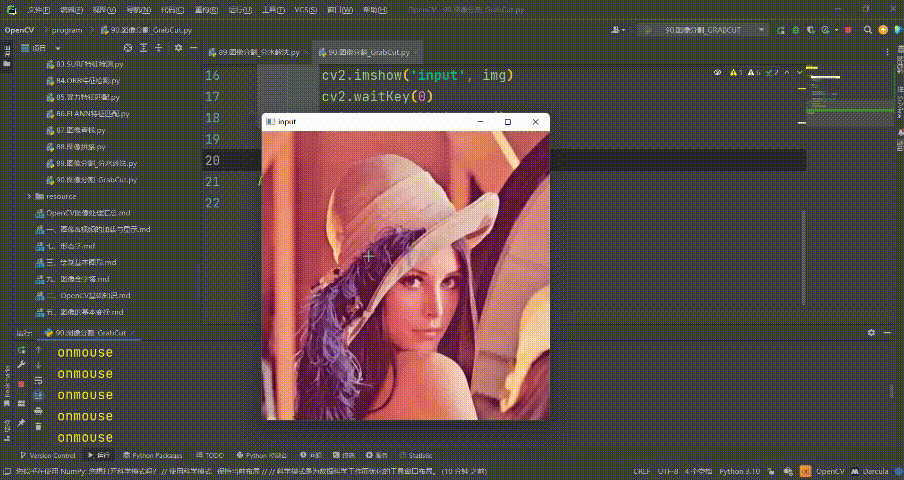This screenshot has height=480, width=904.
Task: Open the Version Control tool window
Action: click(x=47, y=455)
